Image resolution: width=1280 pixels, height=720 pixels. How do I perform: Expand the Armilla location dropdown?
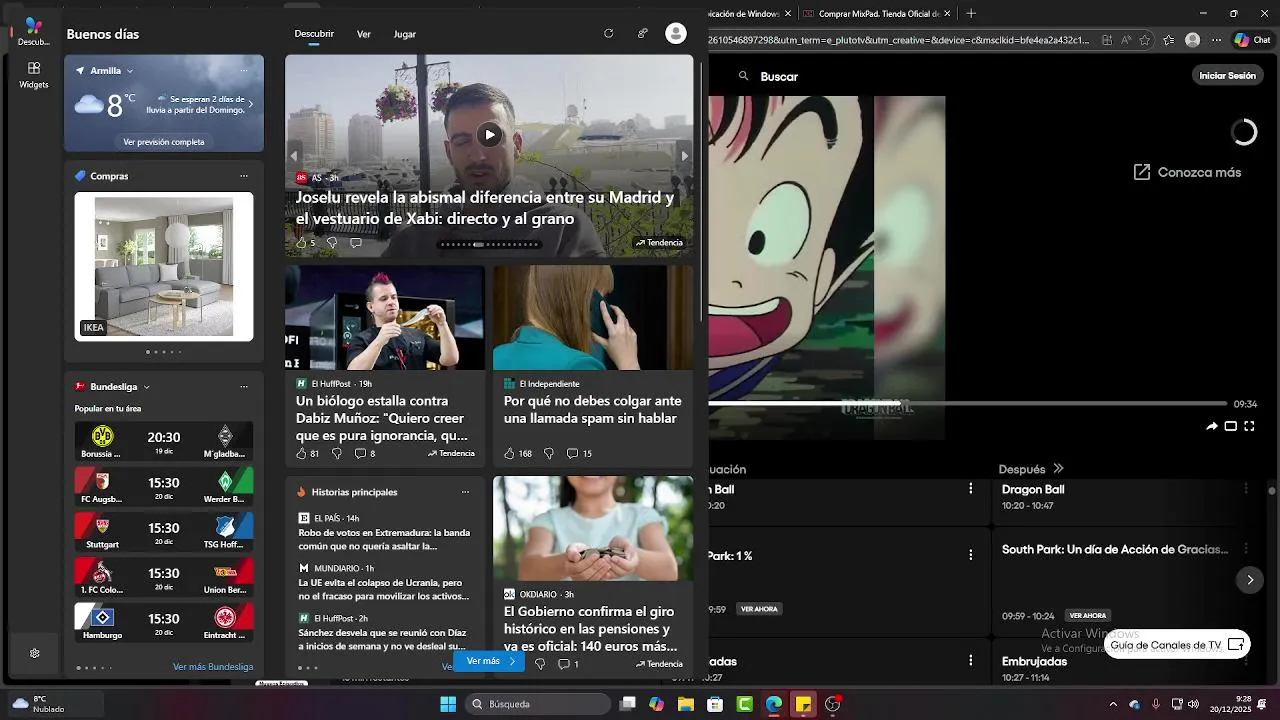(130, 71)
